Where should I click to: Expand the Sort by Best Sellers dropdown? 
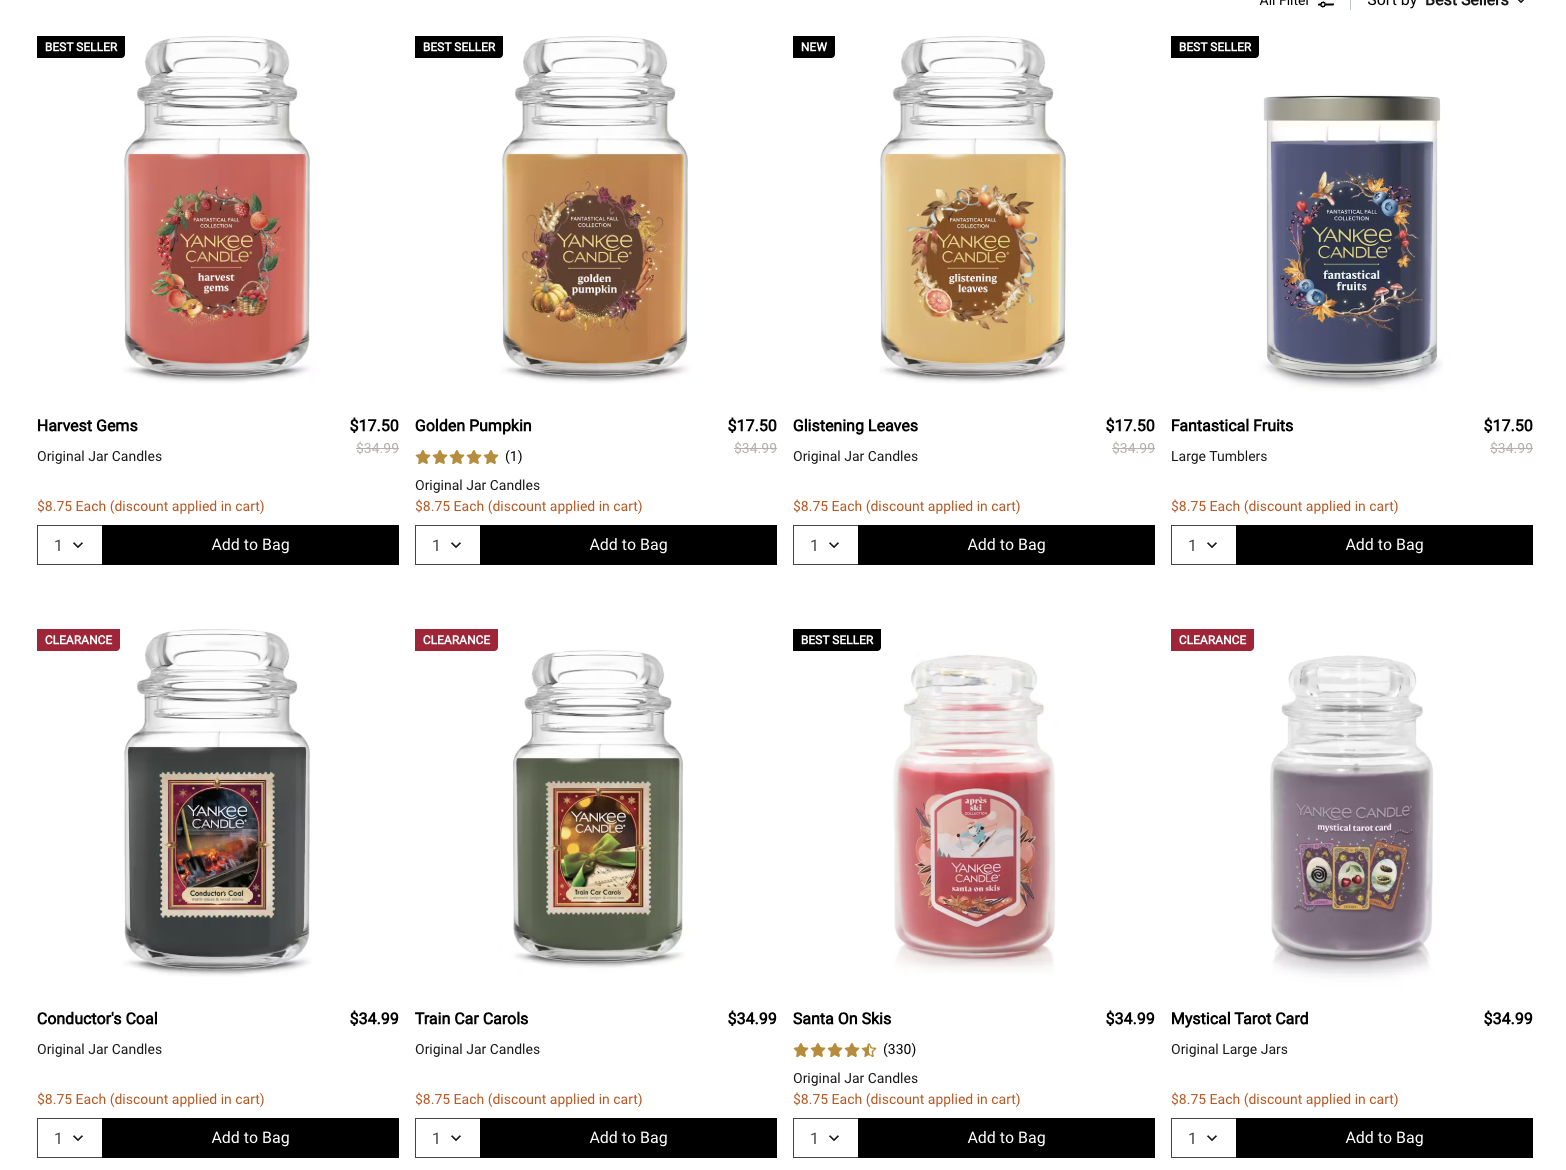(1446, 3)
